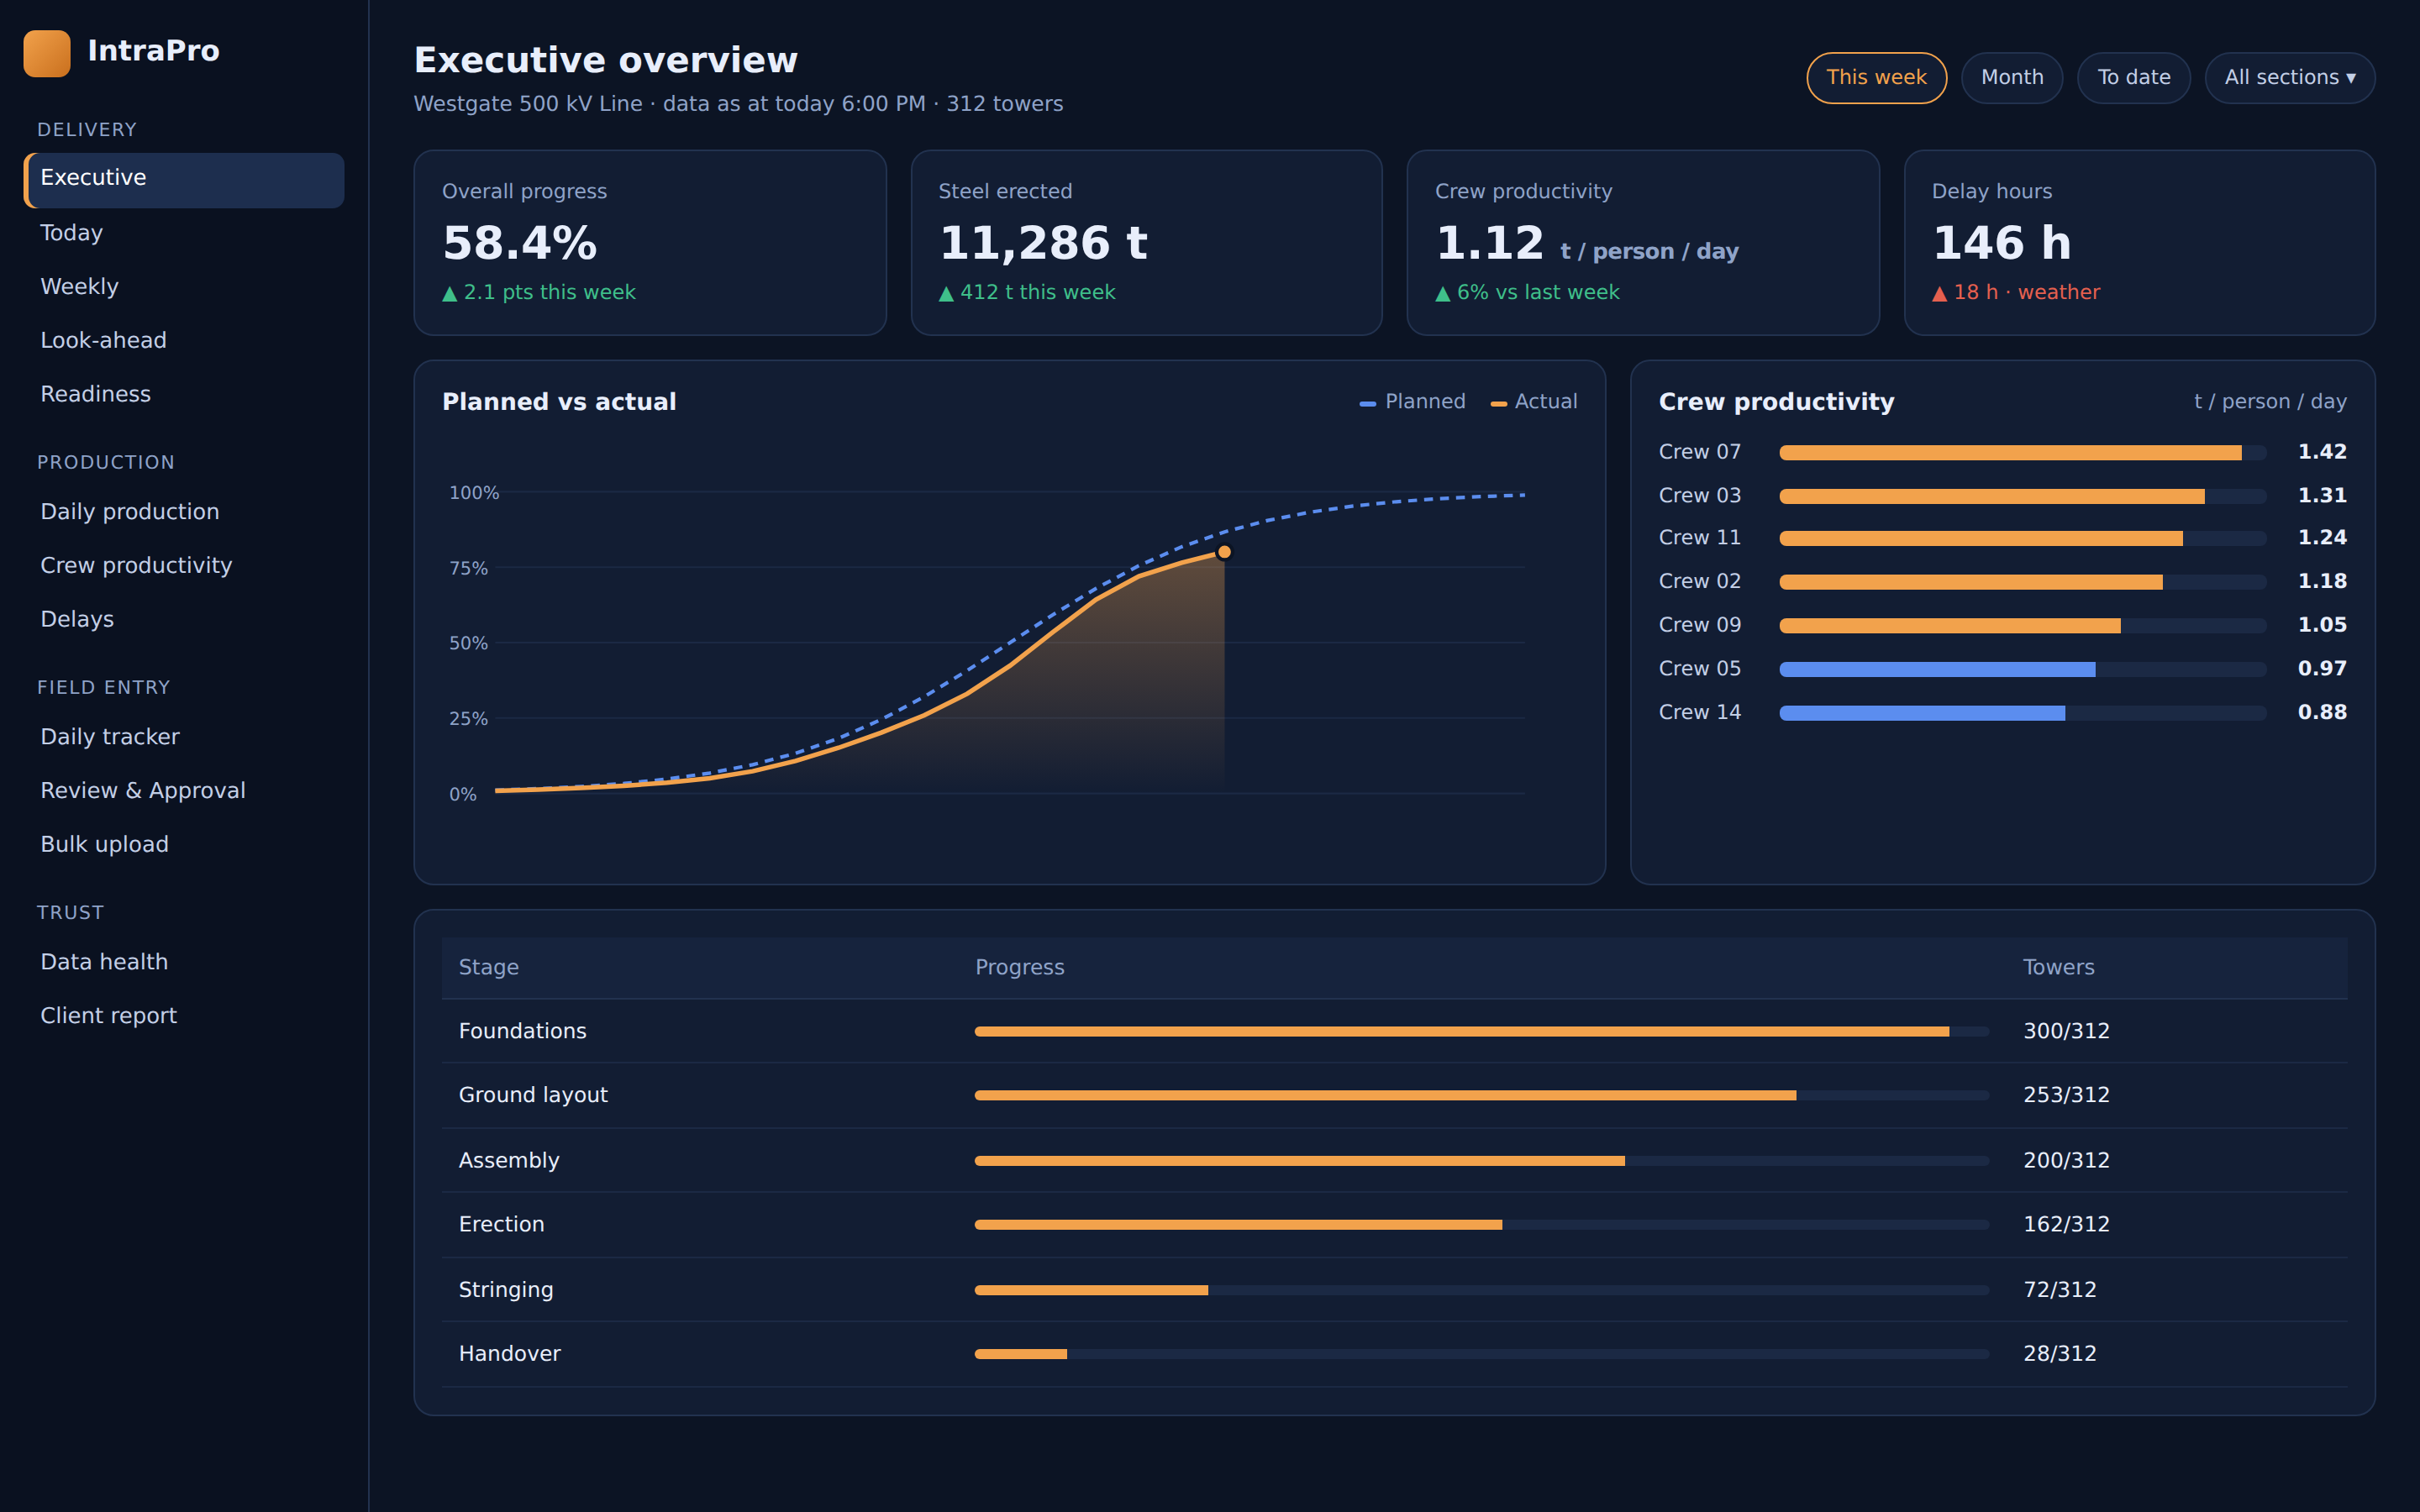Viewport: 2420px width, 1512px height.
Task: Click the Crew 05 label
Action: [x=1699, y=669]
